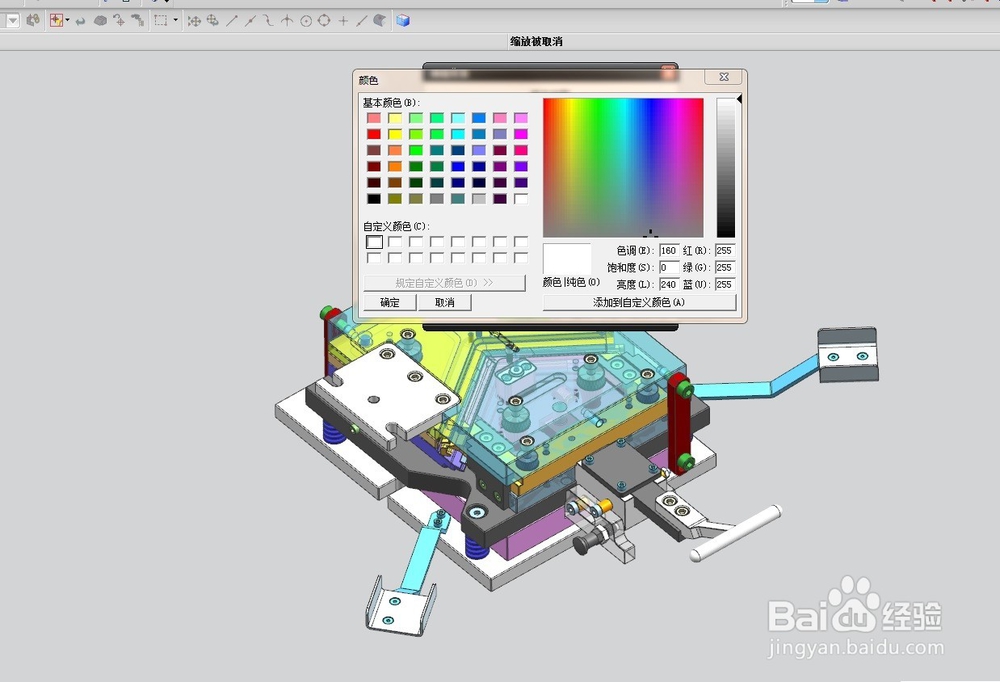Click the blue cube toolbar icon
The width and height of the screenshot is (1000, 682).
click(x=402, y=21)
